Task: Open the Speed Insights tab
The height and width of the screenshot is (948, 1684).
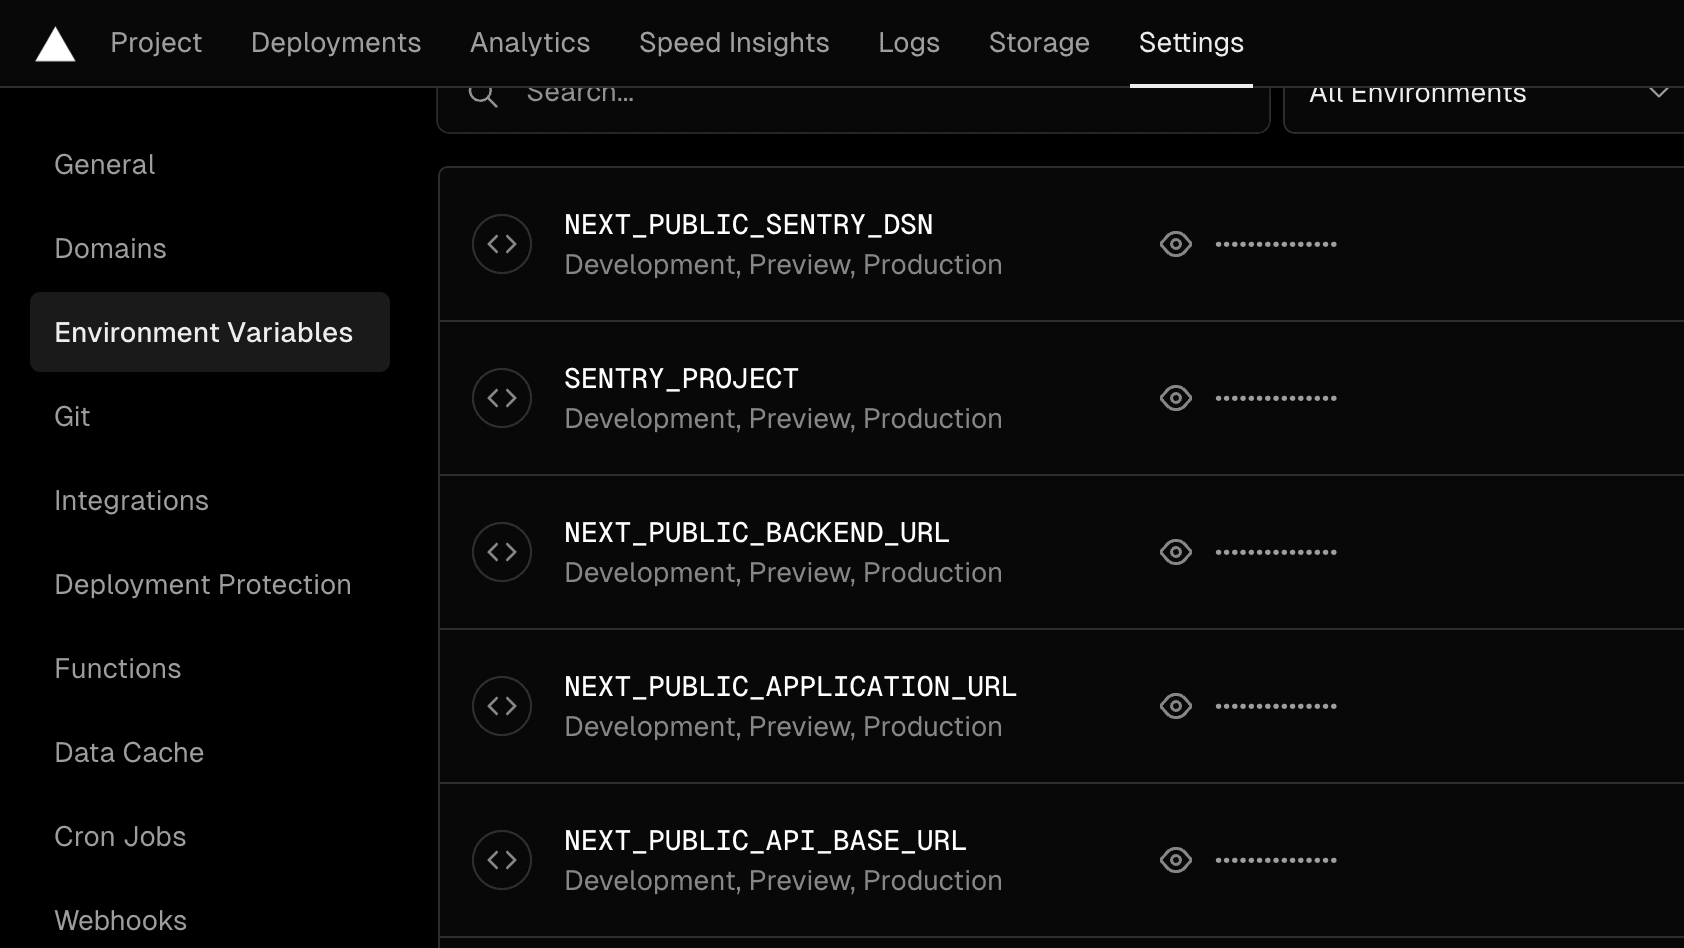Action: 733,43
